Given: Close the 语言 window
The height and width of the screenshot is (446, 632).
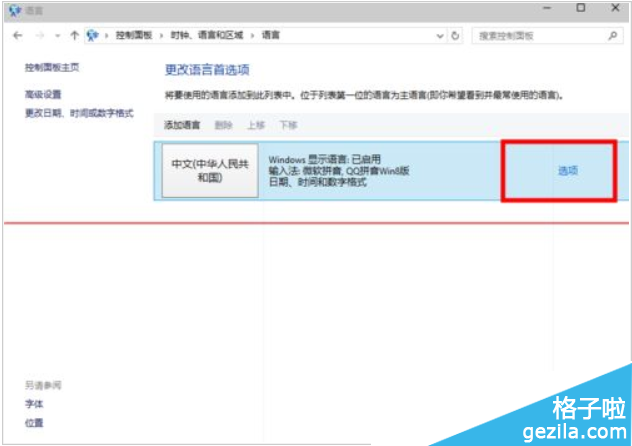Looking at the screenshot, I should (x=615, y=8).
